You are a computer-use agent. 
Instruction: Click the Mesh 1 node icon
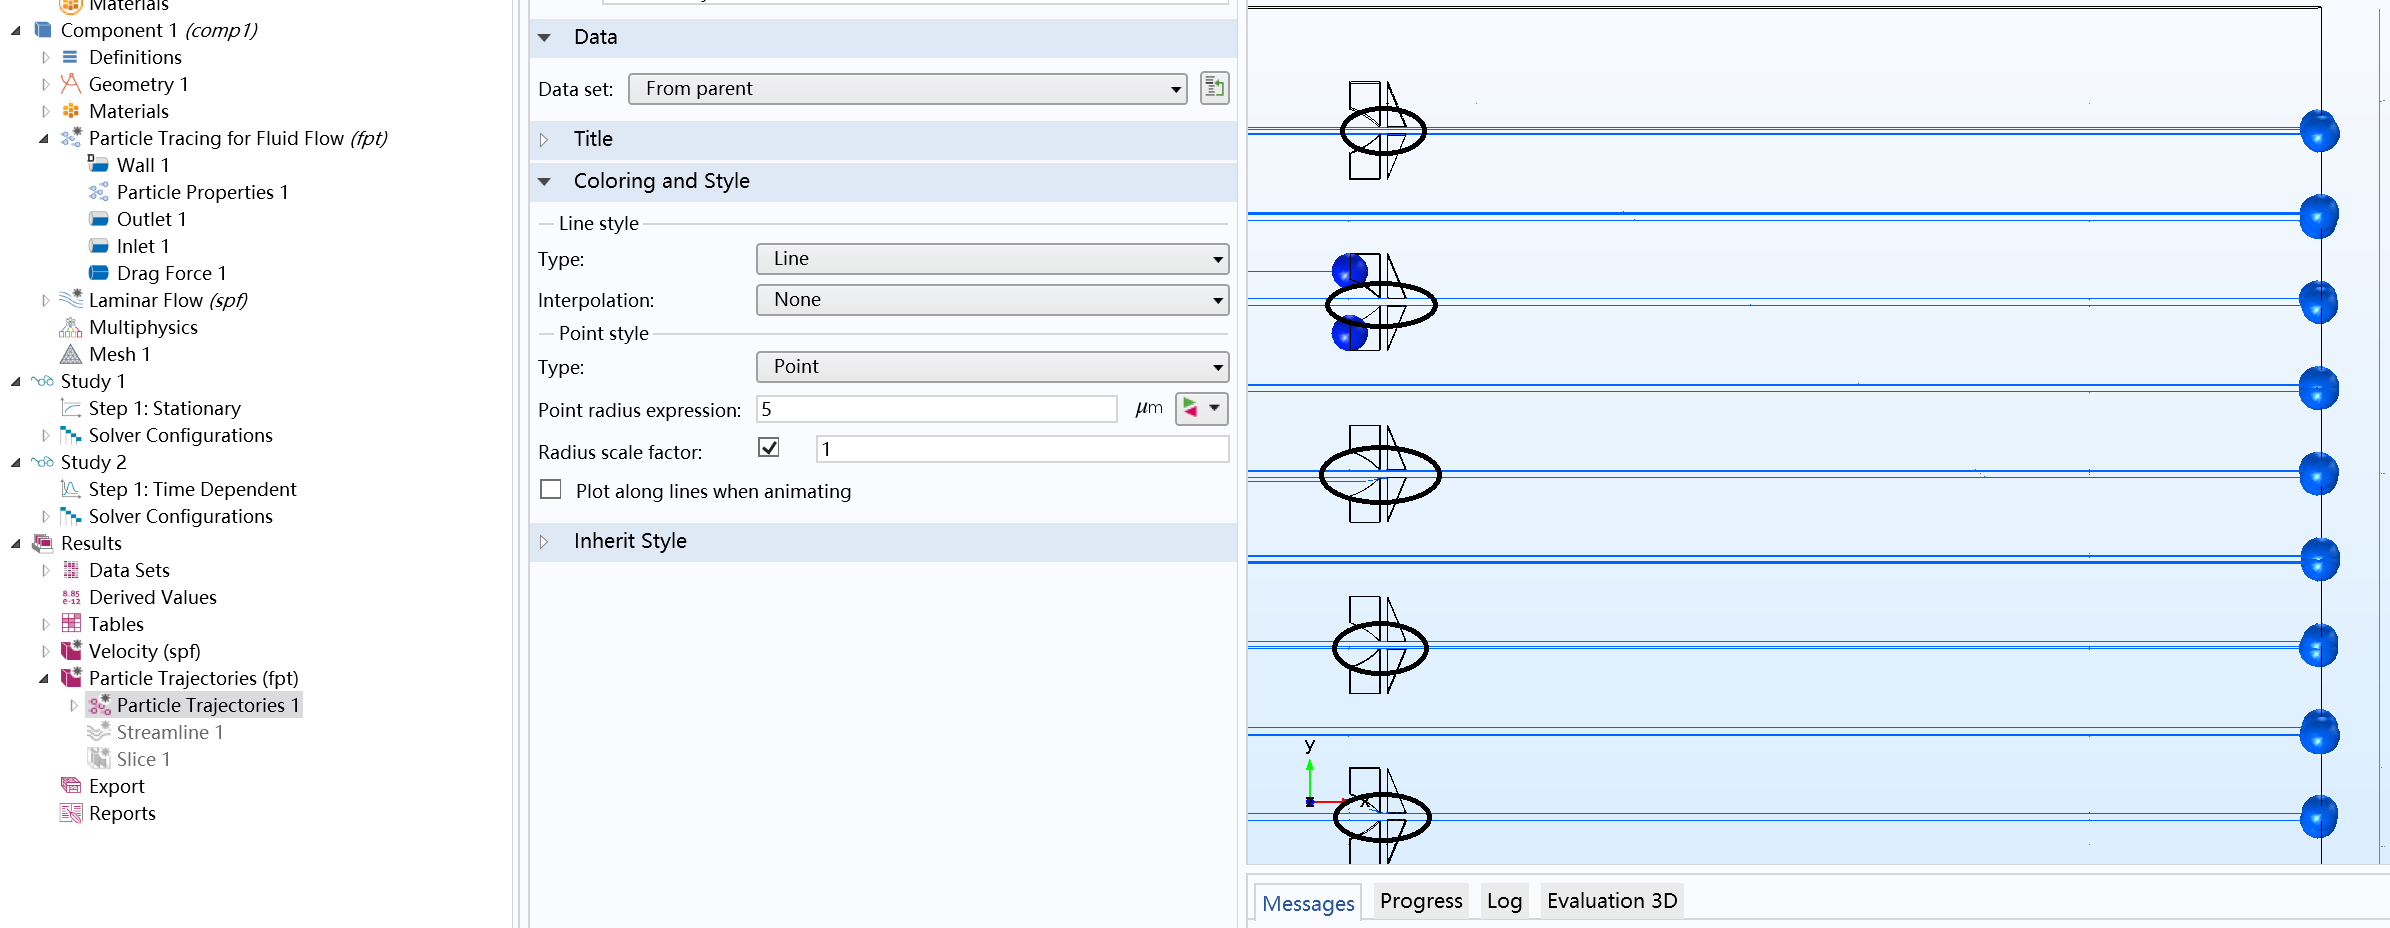coord(70,354)
